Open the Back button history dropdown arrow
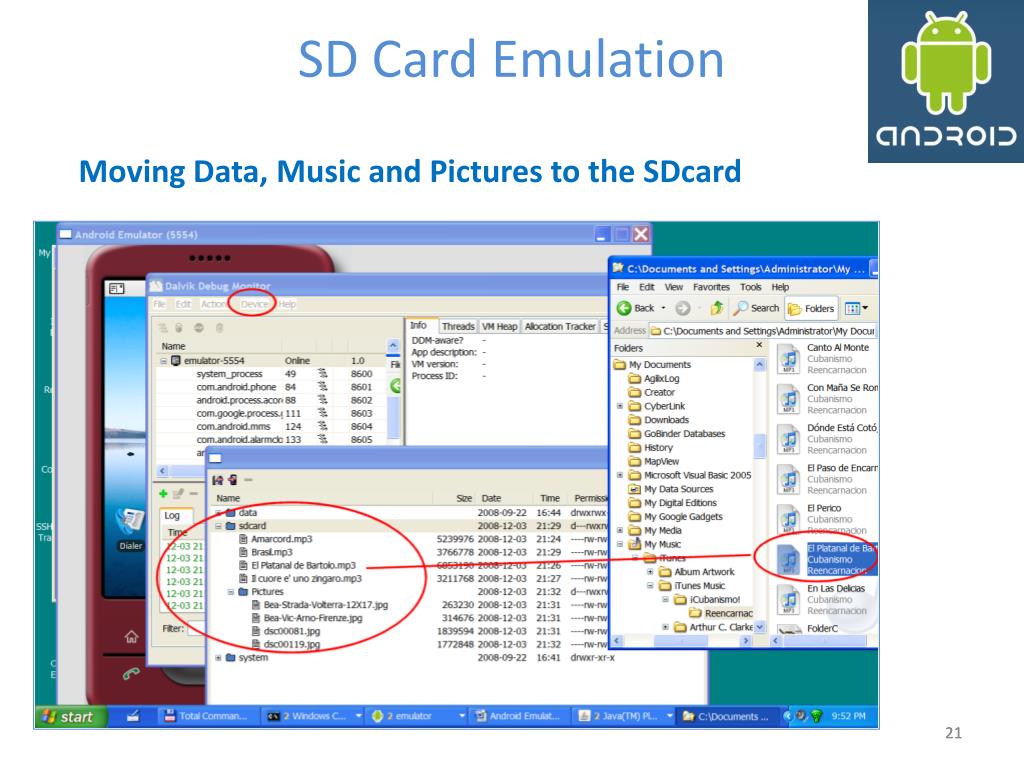Image resolution: width=1024 pixels, height=768 pixels. 664,308
